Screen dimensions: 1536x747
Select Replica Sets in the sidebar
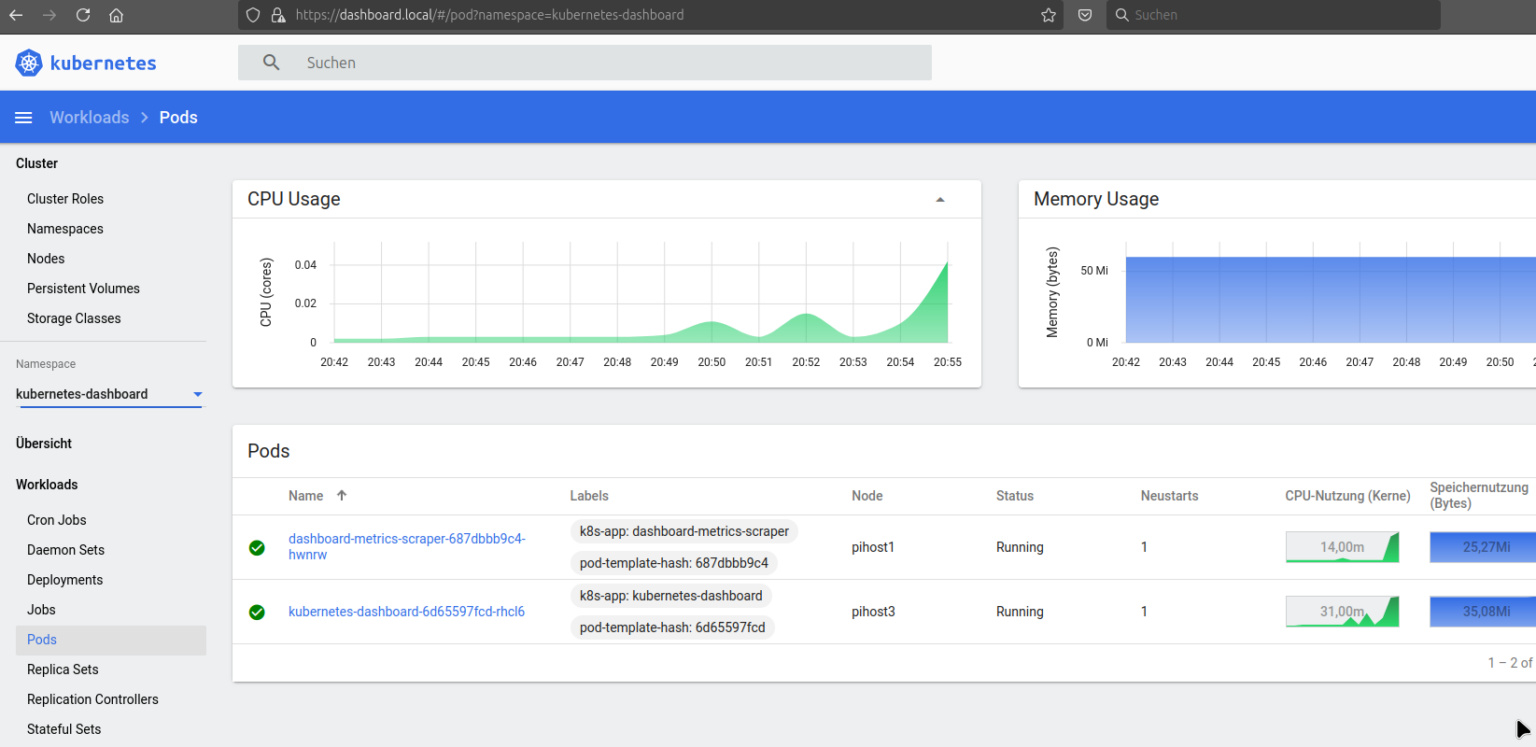coord(63,670)
